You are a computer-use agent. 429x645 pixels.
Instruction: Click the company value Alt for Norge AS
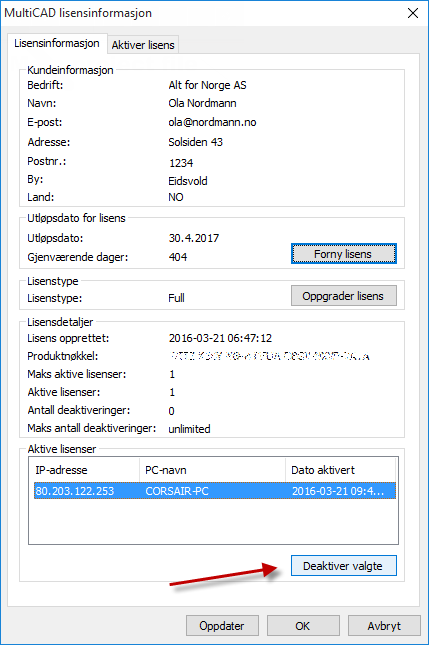(x=207, y=85)
